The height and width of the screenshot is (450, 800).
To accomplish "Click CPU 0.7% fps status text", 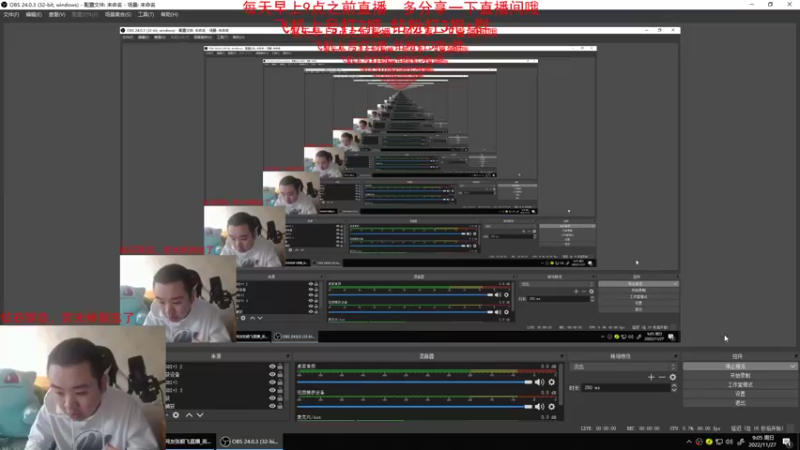I will pyautogui.click(x=697, y=429).
